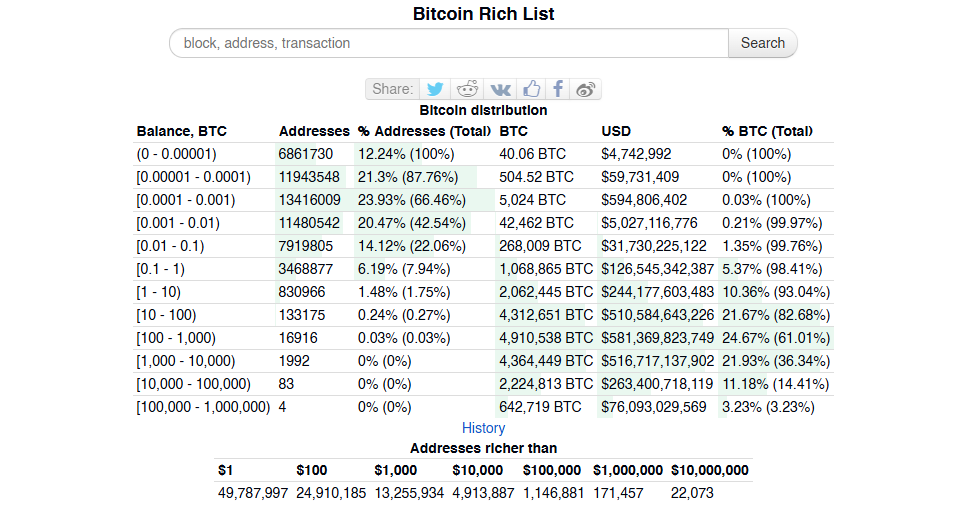
Task: Open the History link
Action: (484, 428)
